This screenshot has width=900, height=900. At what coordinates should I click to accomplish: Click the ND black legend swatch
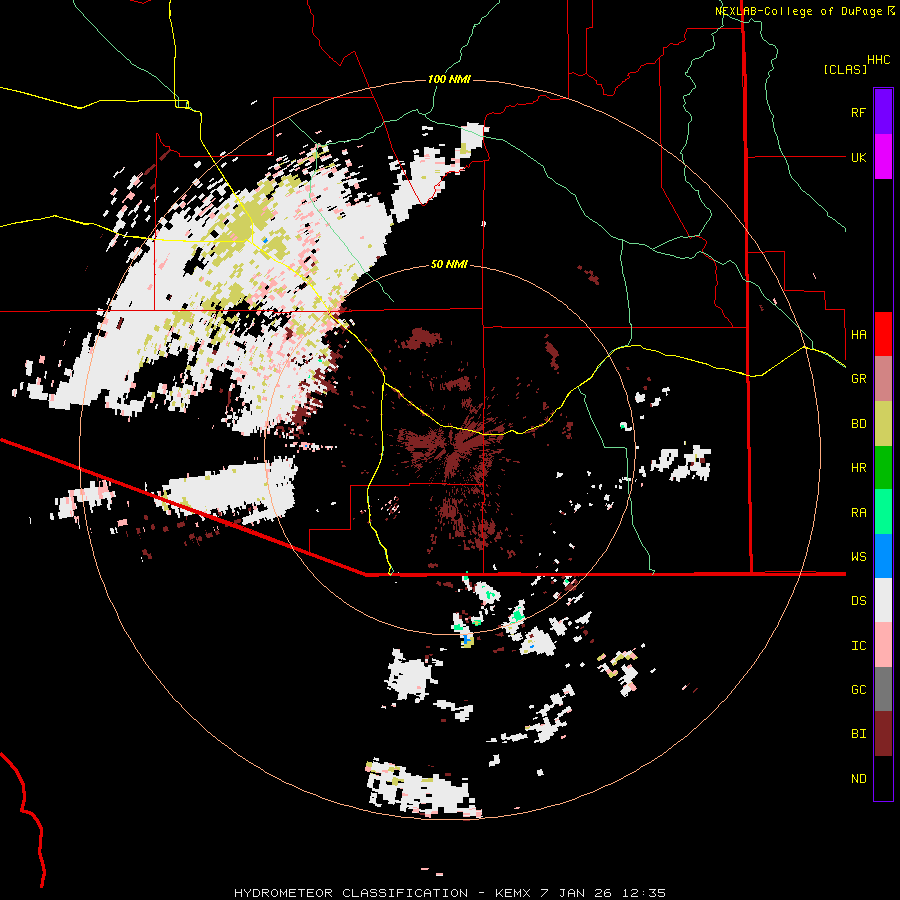883,778
